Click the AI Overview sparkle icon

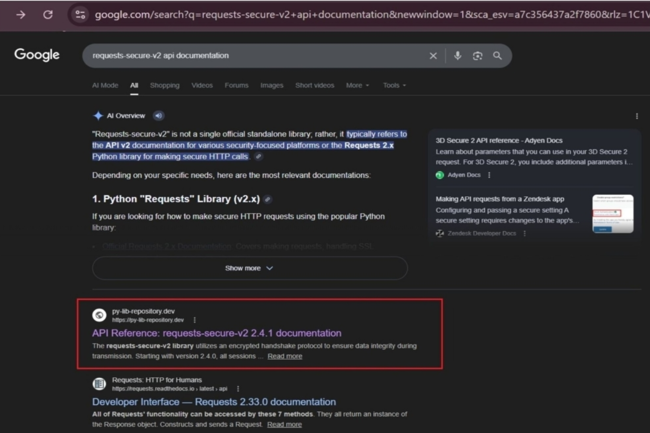tap(98, 116)
